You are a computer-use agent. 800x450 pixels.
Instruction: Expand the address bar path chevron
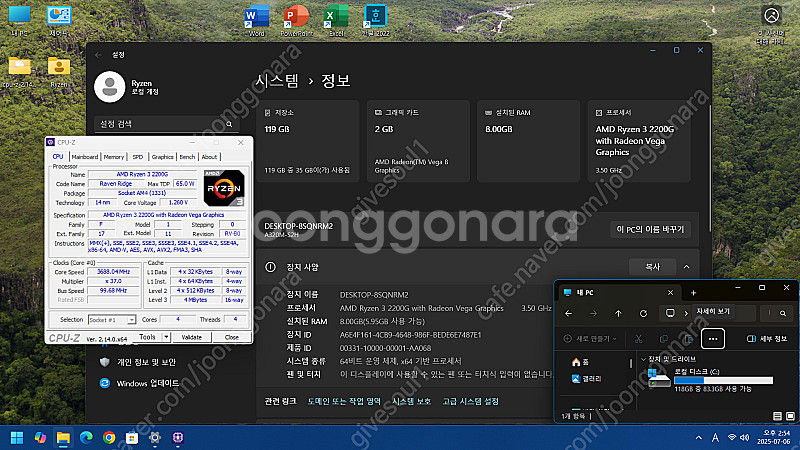[x=686, y=313]
